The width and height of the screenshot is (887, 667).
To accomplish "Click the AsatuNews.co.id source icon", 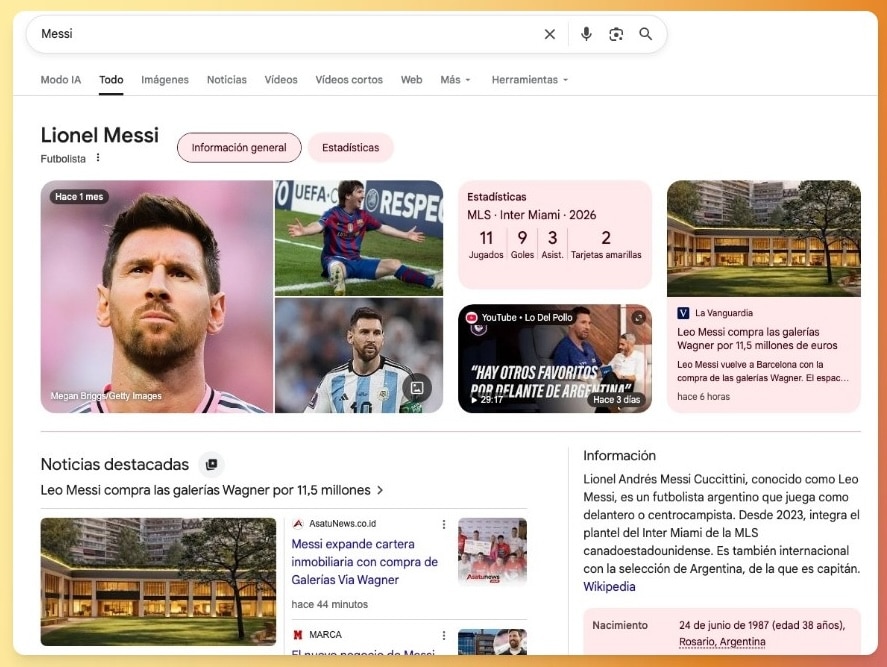I will pos(298,524).
